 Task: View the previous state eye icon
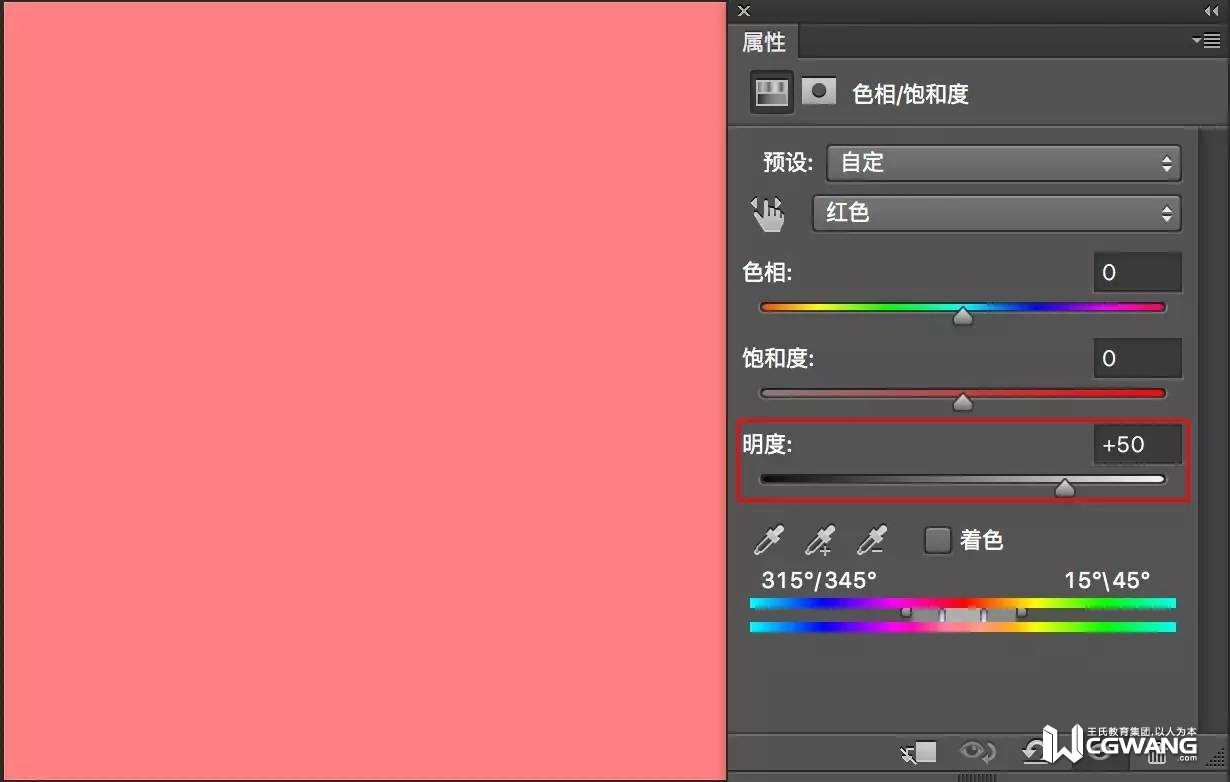click(976, 751)
